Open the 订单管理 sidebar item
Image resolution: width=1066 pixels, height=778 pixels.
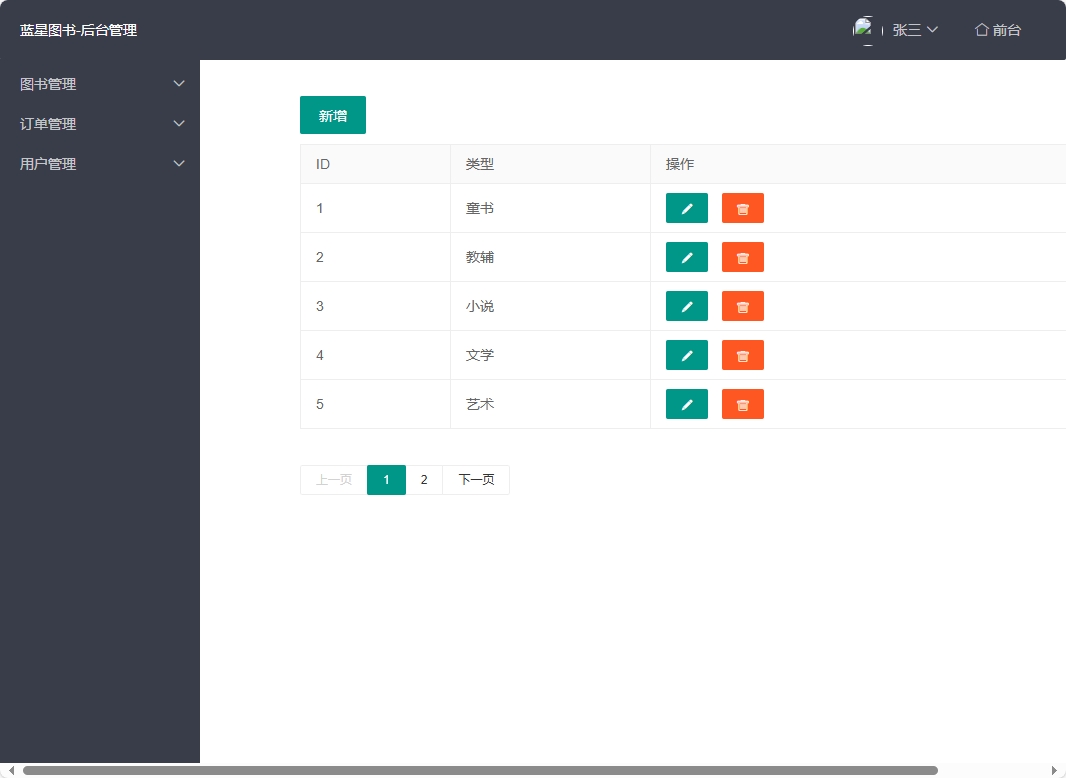tap(100, 124)
